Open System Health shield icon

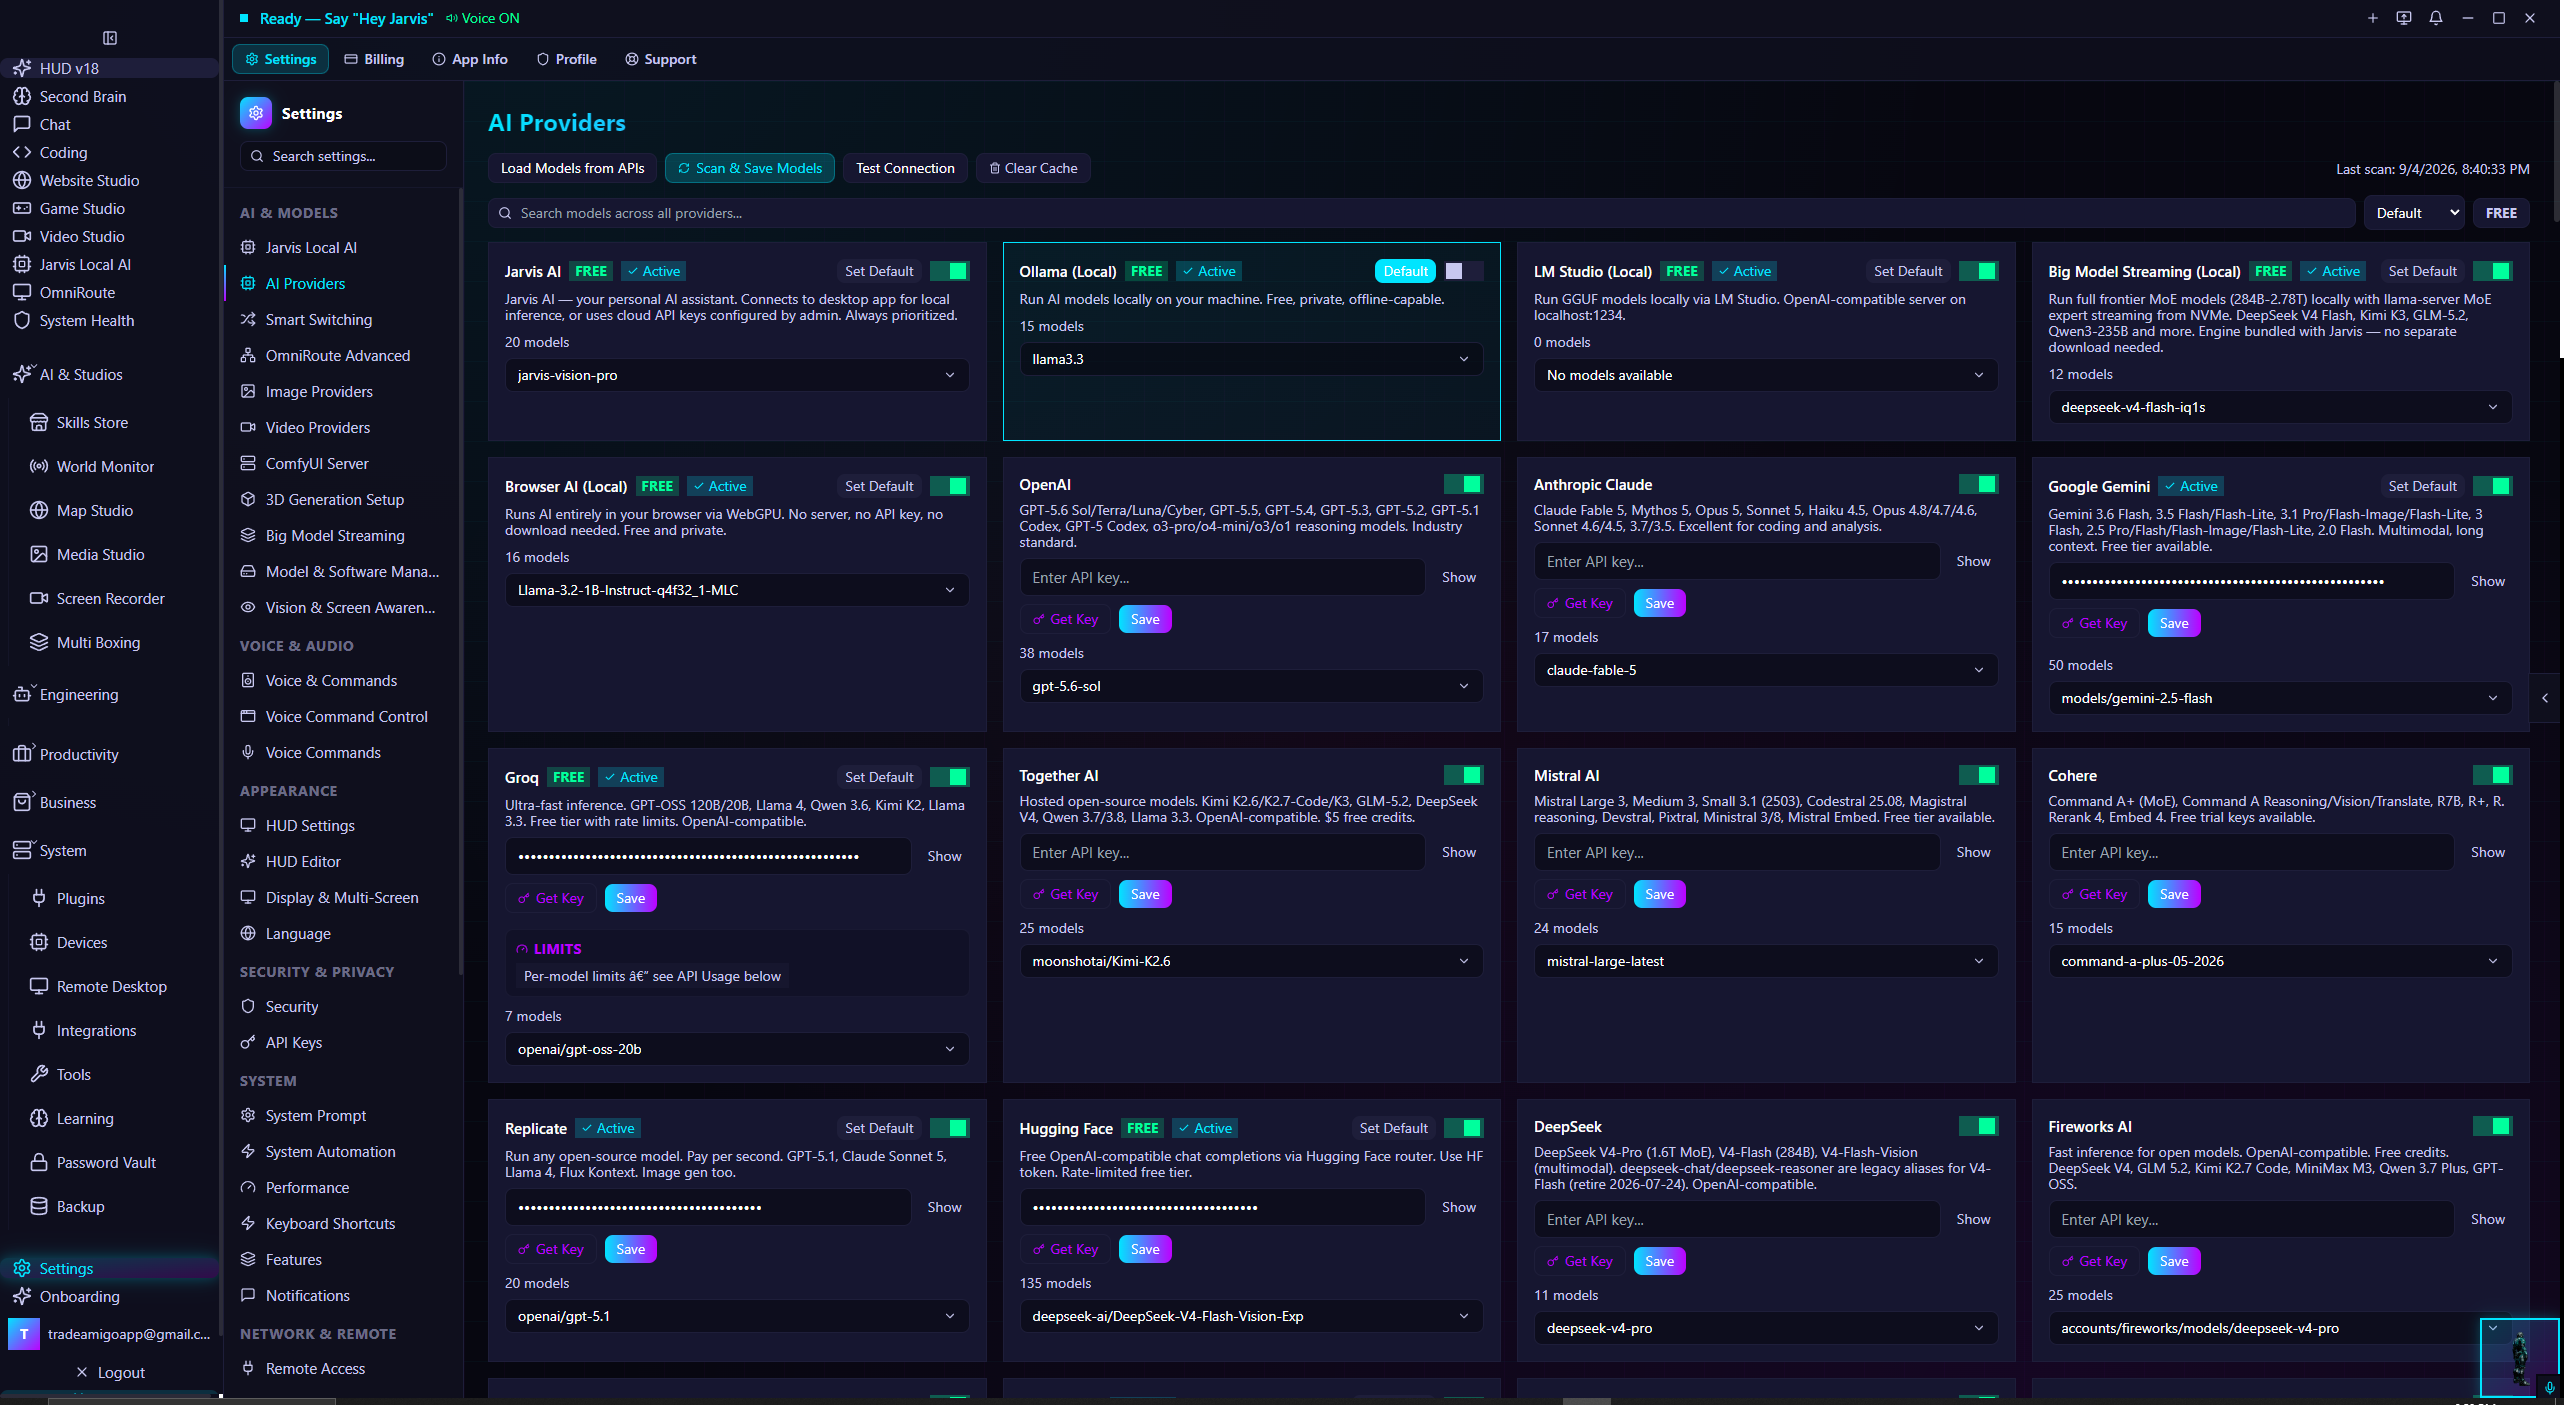coord(22,320)
